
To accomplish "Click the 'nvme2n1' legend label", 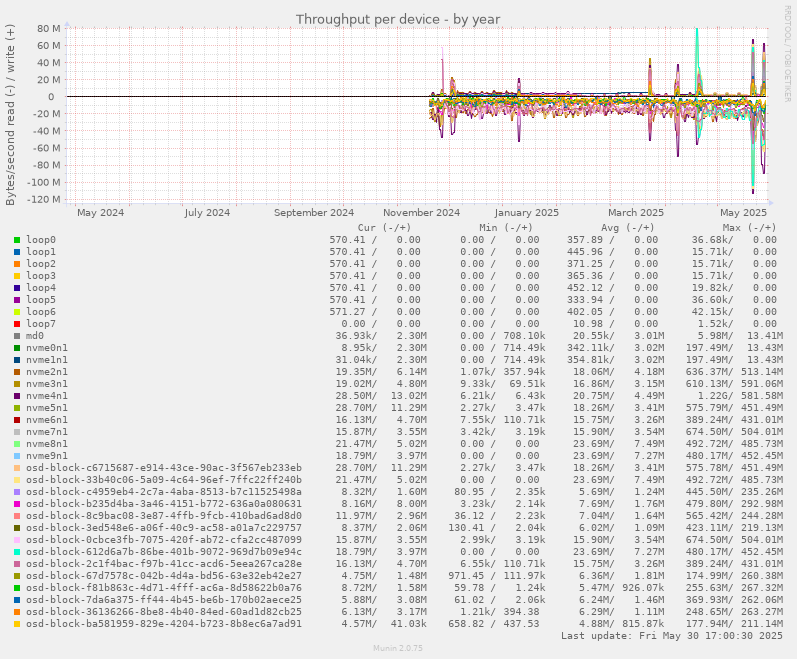I will 47,372.
